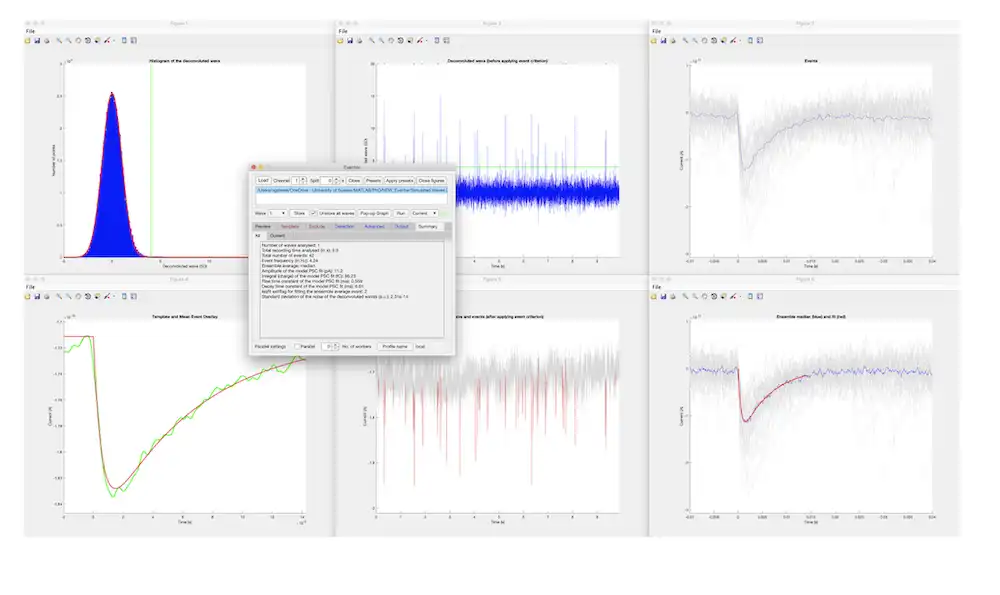Viewport: 1000px width, 595px height.
Task: Click the brush tool in the Ensemble median figure
Action: (x=733, y=297)
